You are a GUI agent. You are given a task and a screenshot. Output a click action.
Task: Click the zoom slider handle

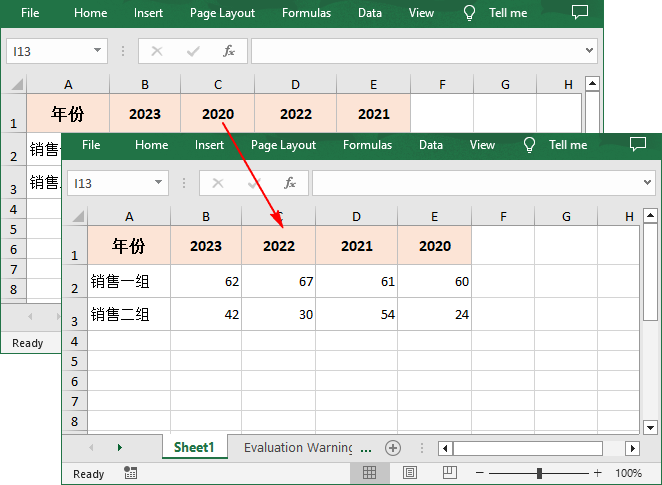point(539,473)
